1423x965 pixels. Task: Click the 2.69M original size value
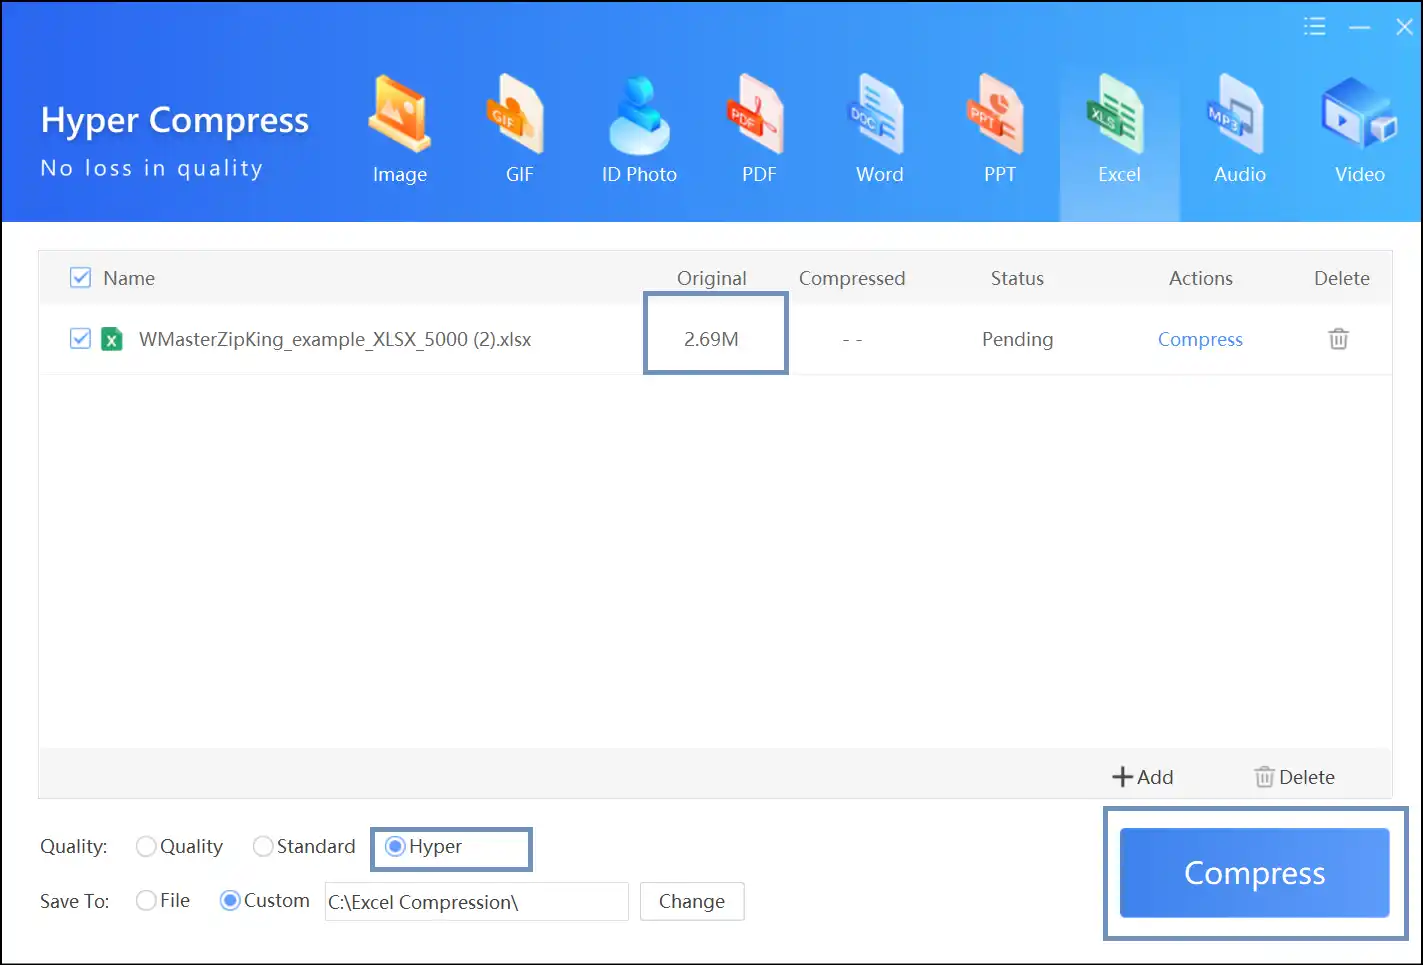point(711,339)
